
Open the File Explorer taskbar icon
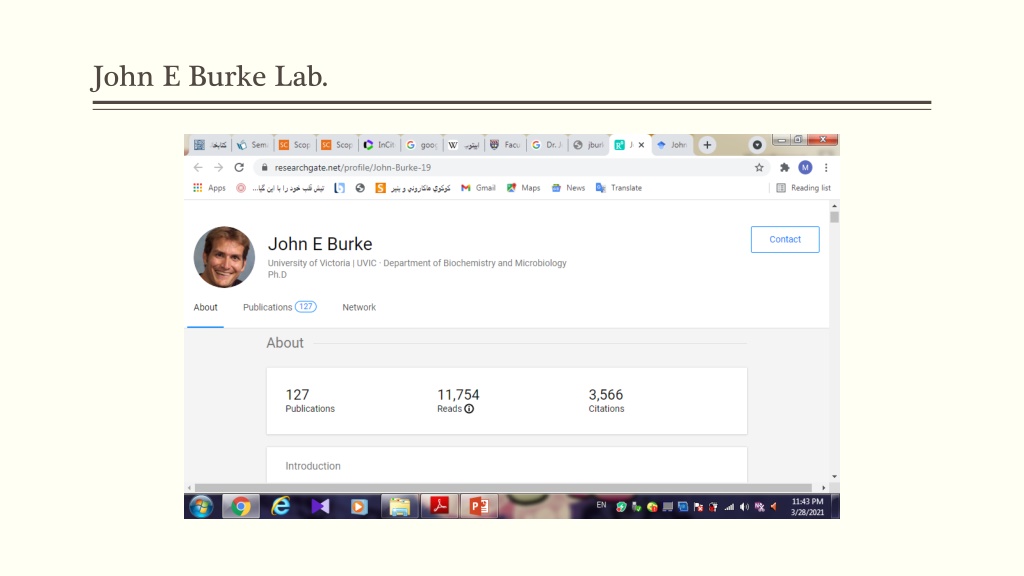[x=400, y=507]
